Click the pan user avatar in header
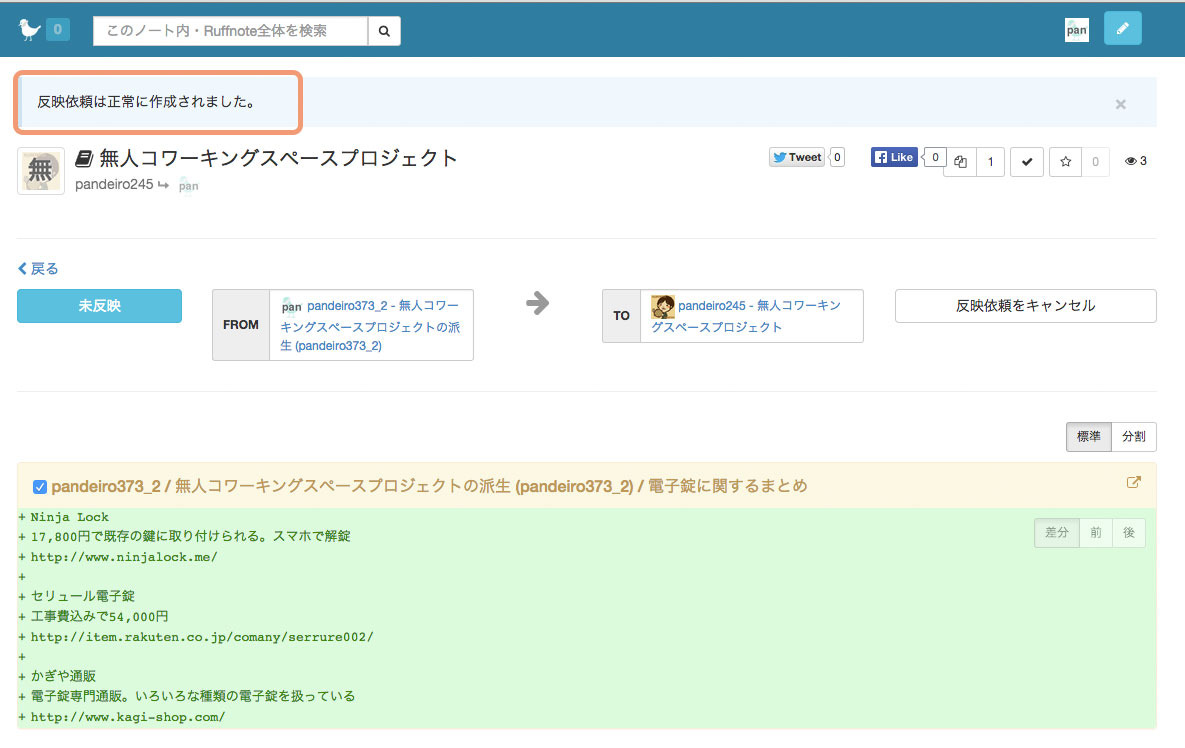 (x=1076, y=30)
